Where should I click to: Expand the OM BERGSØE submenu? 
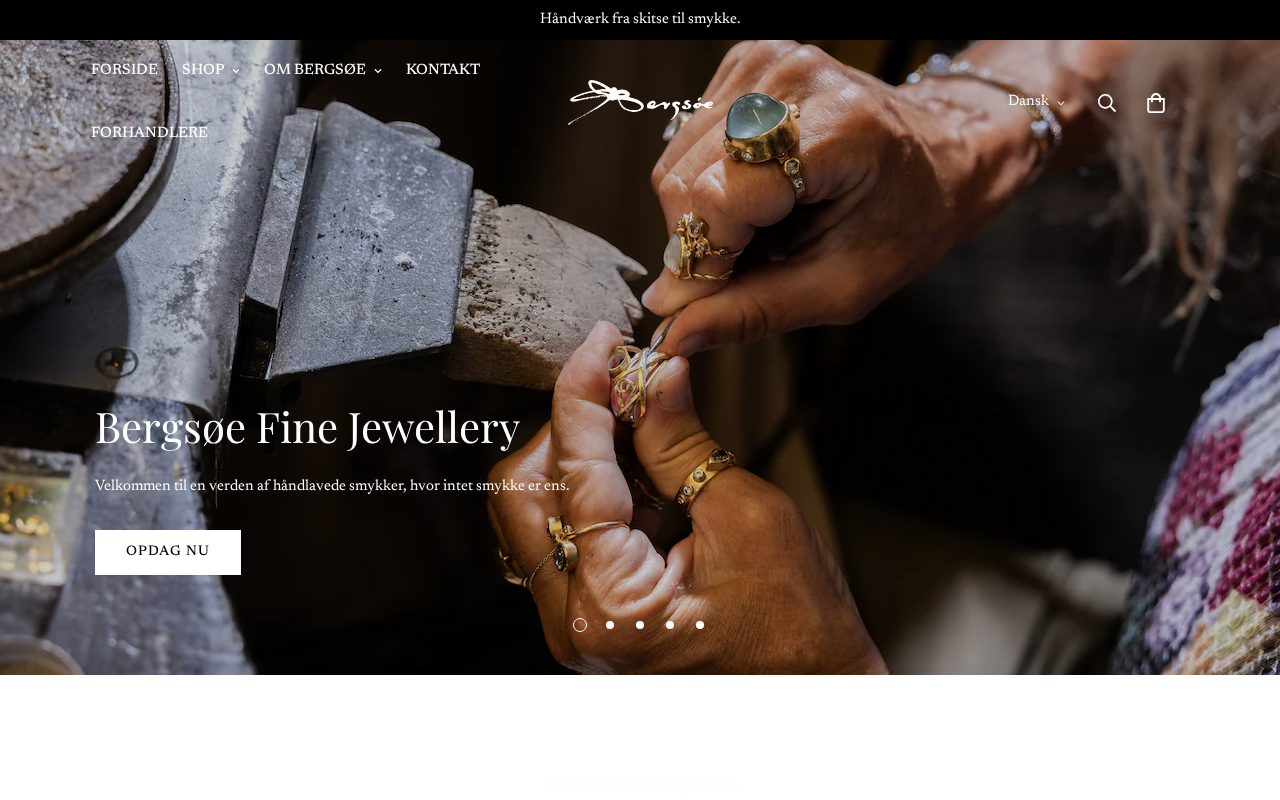[323, 70]
